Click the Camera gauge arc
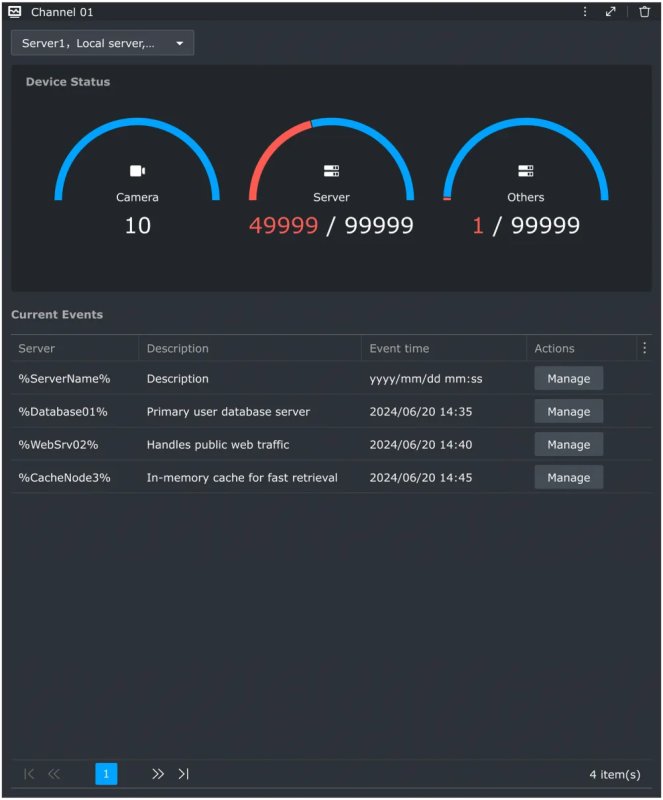 click(137, 122)
